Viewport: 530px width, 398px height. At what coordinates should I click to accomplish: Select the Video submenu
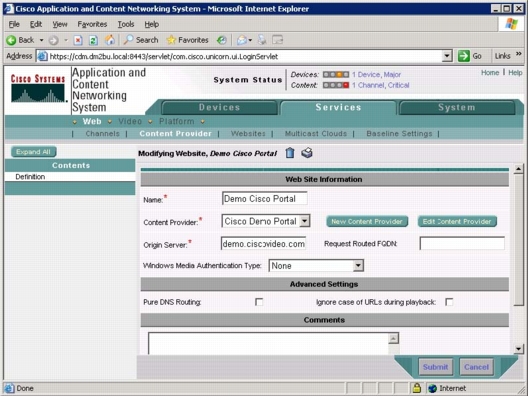click(130, 121)
